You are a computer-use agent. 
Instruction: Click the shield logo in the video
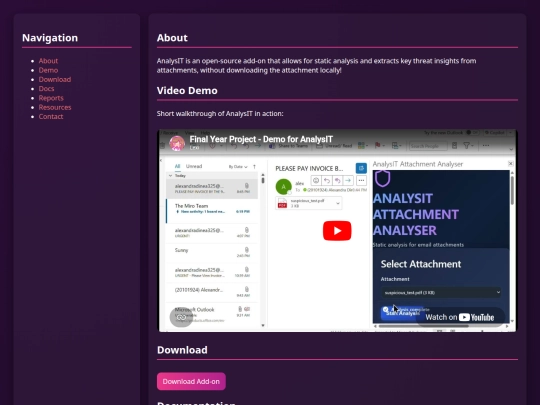coord(382,178)
